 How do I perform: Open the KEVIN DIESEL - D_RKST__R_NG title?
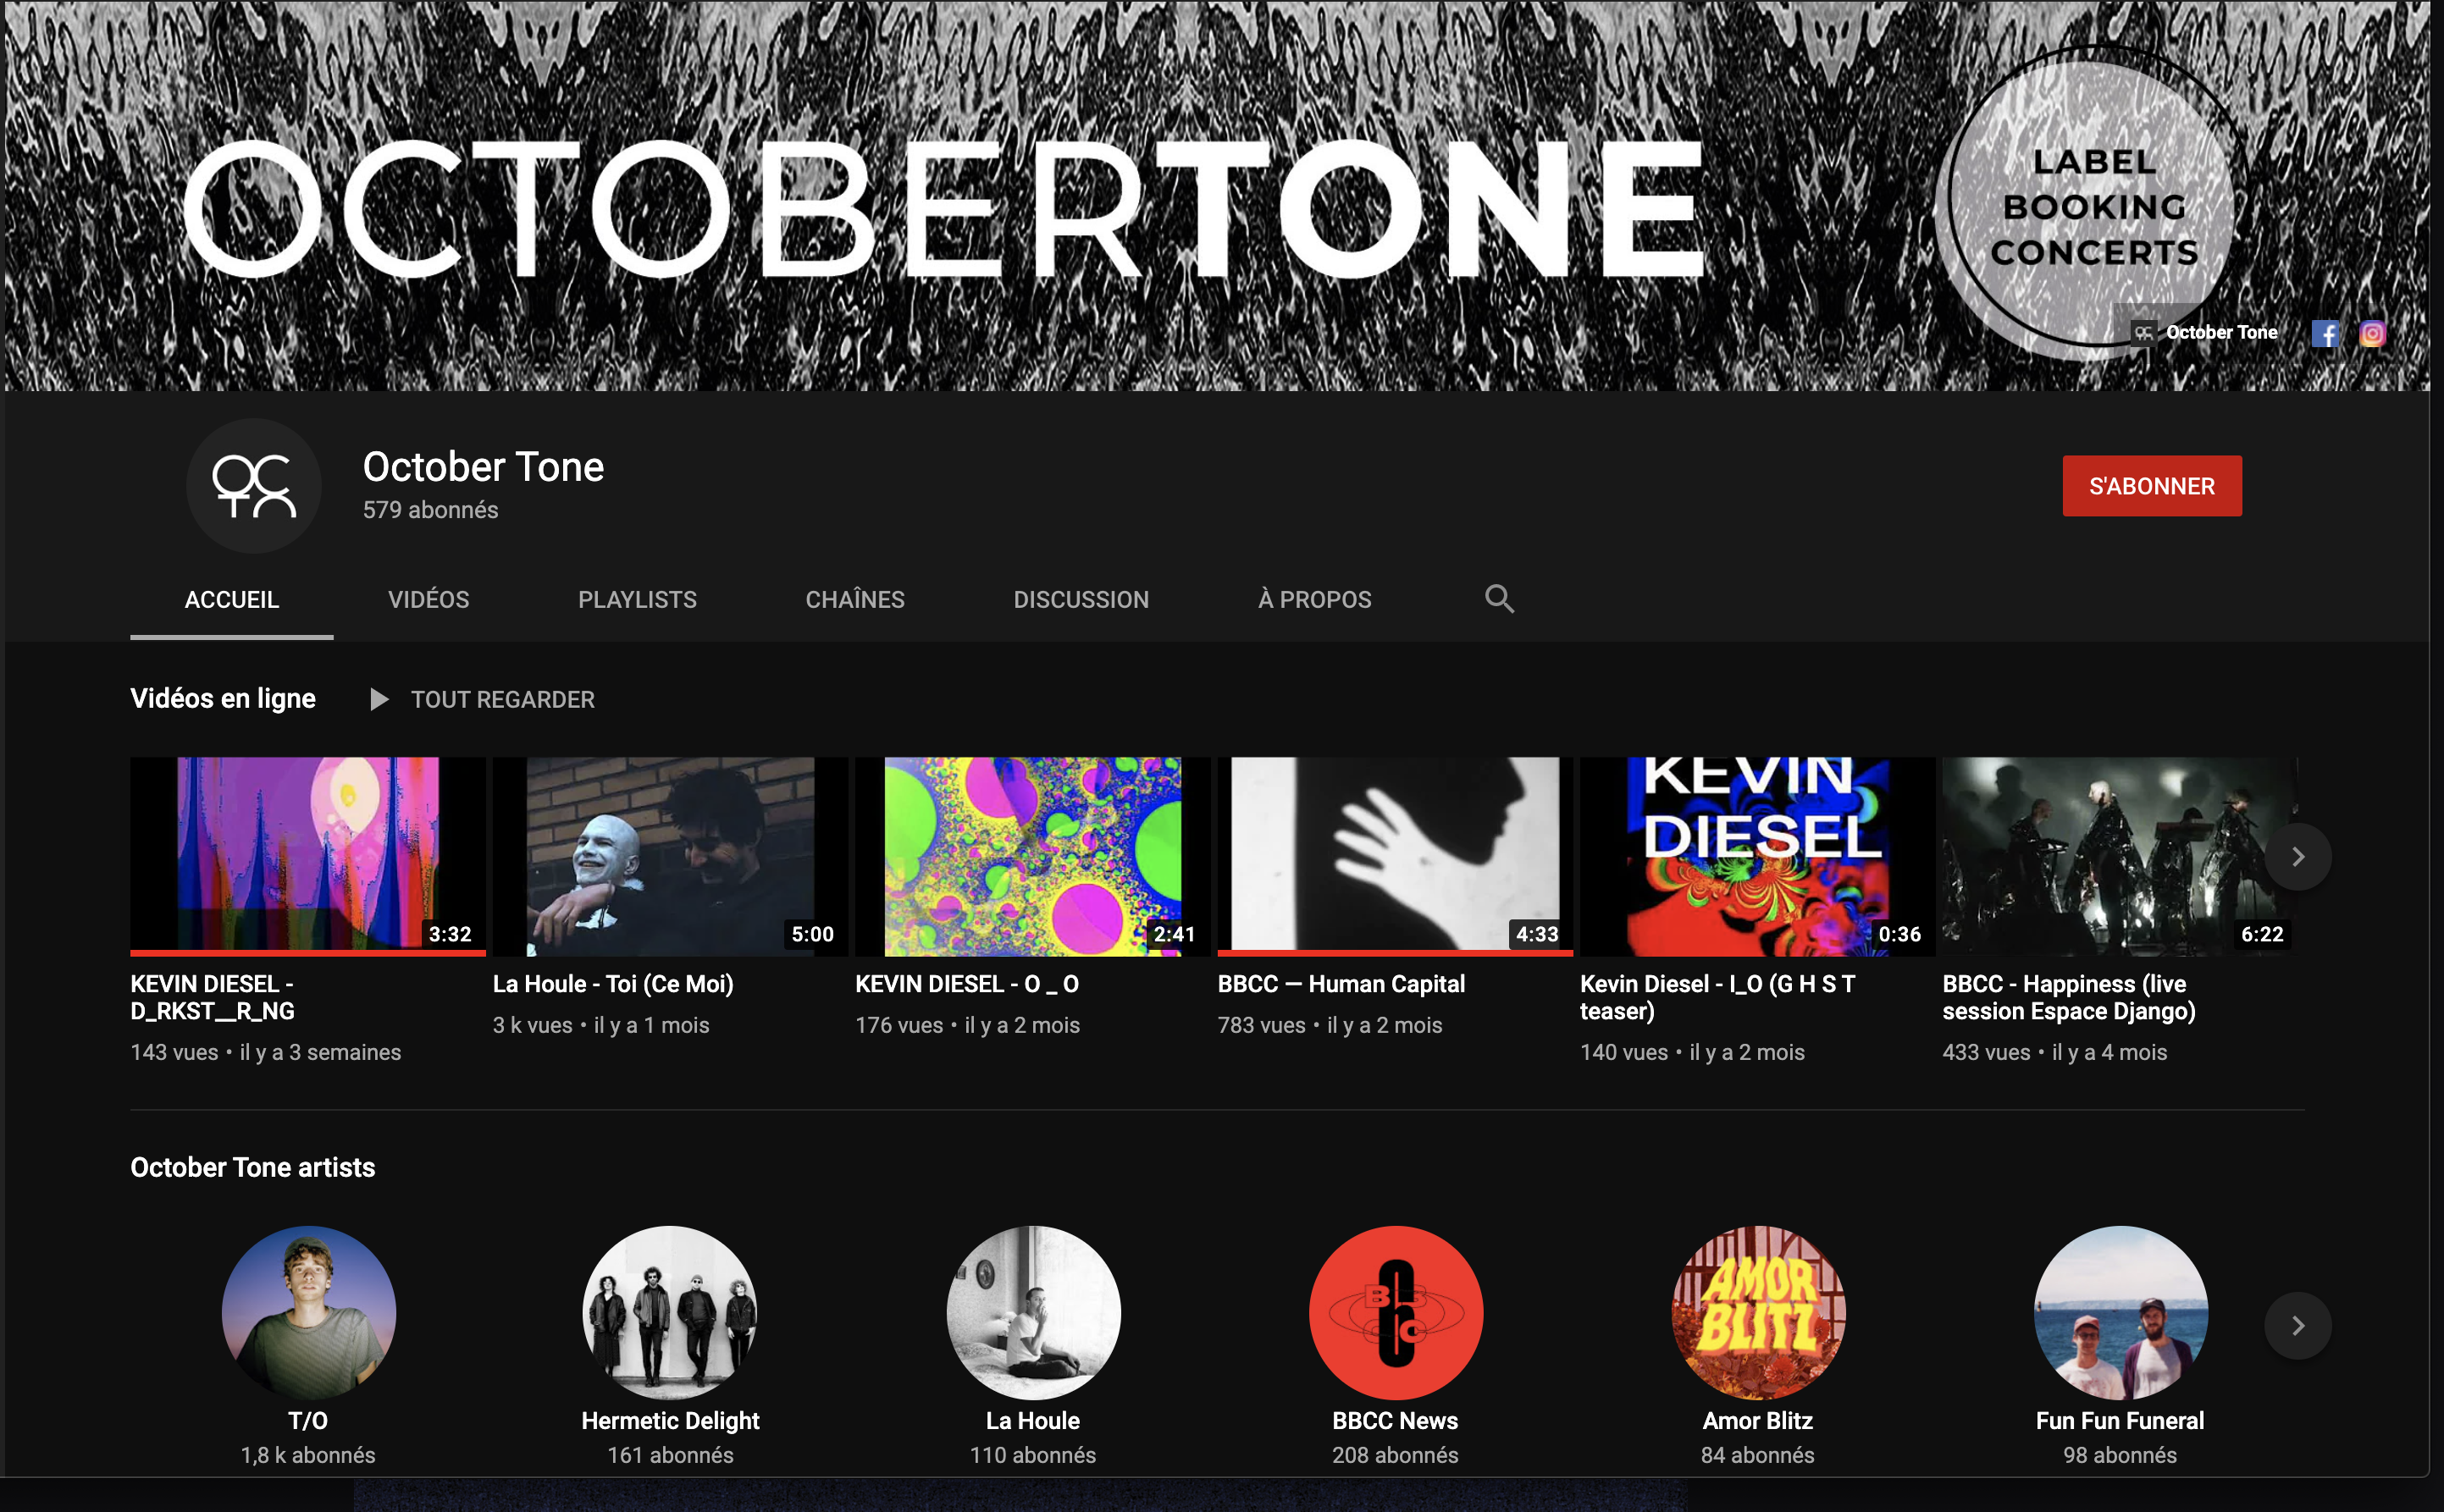pos(213,997)
